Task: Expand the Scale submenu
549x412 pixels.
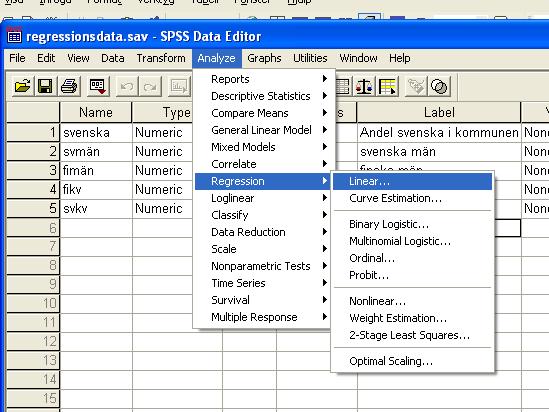Action: 262,249
